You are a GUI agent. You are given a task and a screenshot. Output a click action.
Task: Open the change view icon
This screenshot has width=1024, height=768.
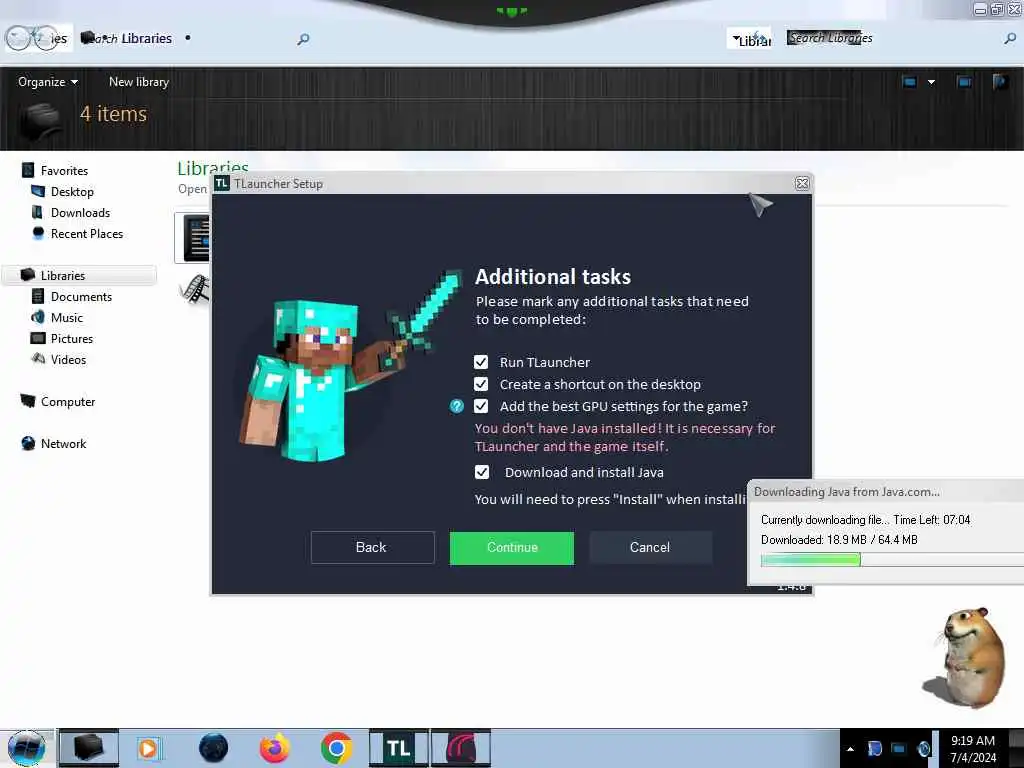pos(909,82)
